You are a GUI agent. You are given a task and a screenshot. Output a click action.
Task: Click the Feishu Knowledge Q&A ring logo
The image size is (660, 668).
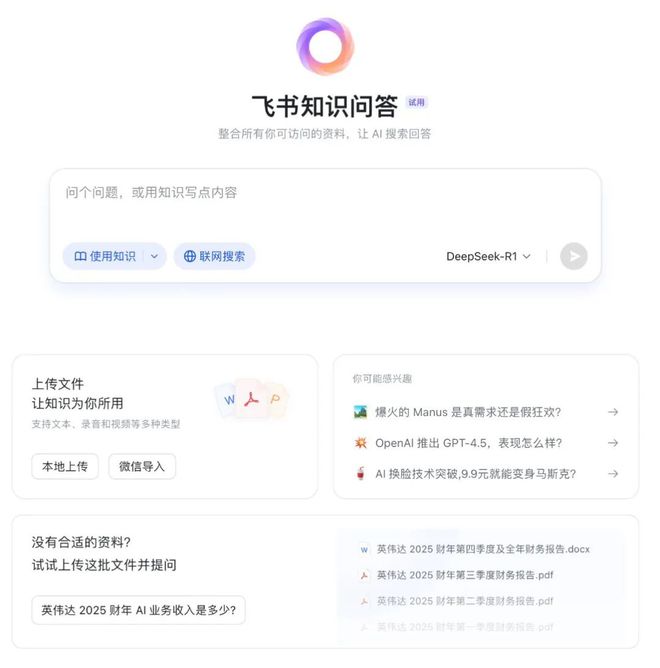325,46
